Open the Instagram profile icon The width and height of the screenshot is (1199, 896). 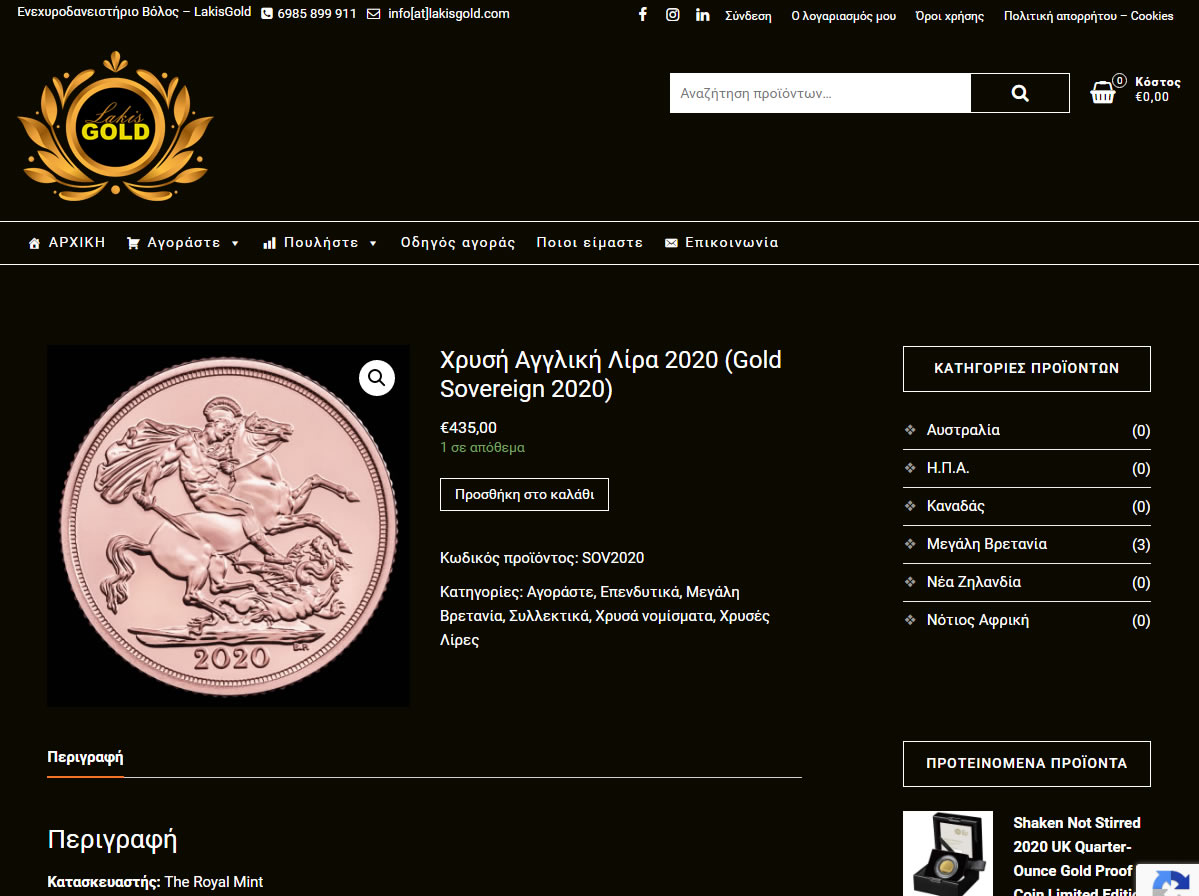[x=672, y=15]
